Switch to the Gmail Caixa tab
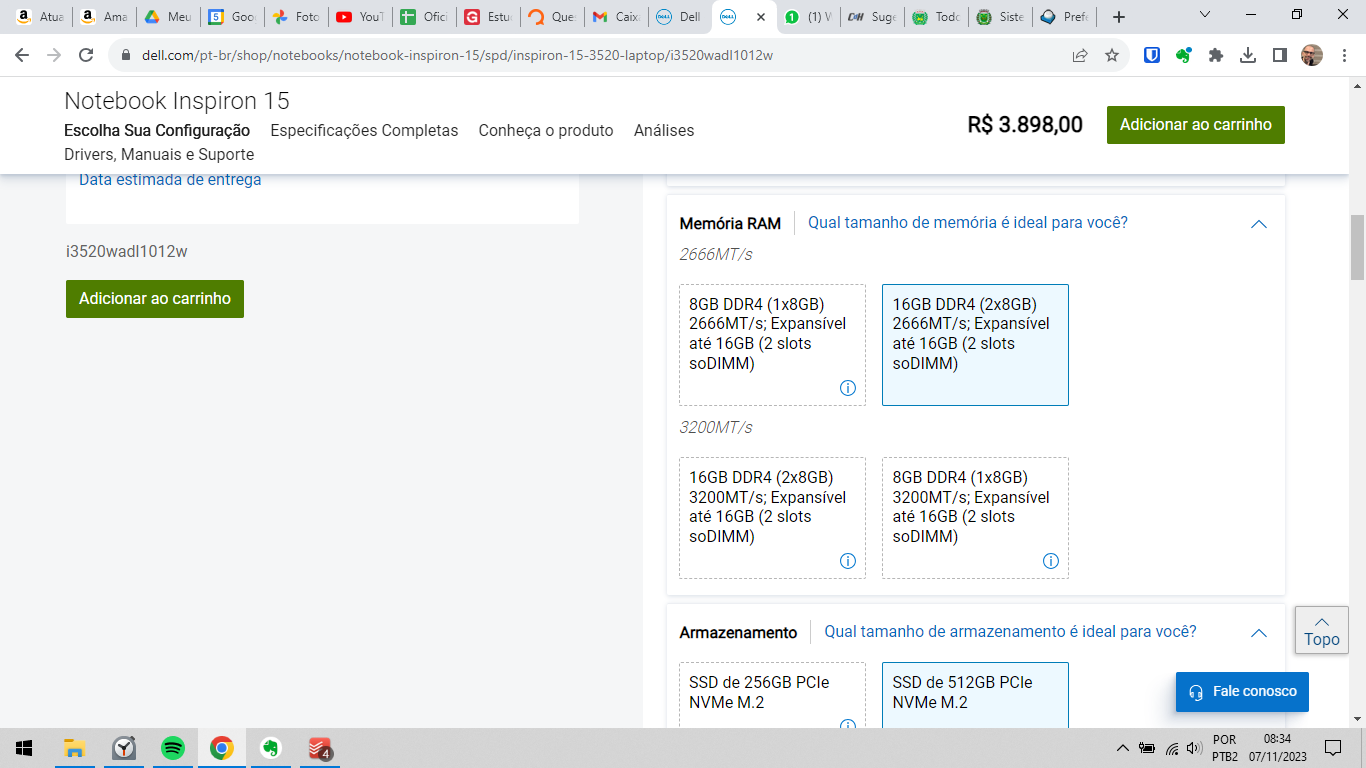Viewport: 1366px width, 768px height. coord(617,17)
